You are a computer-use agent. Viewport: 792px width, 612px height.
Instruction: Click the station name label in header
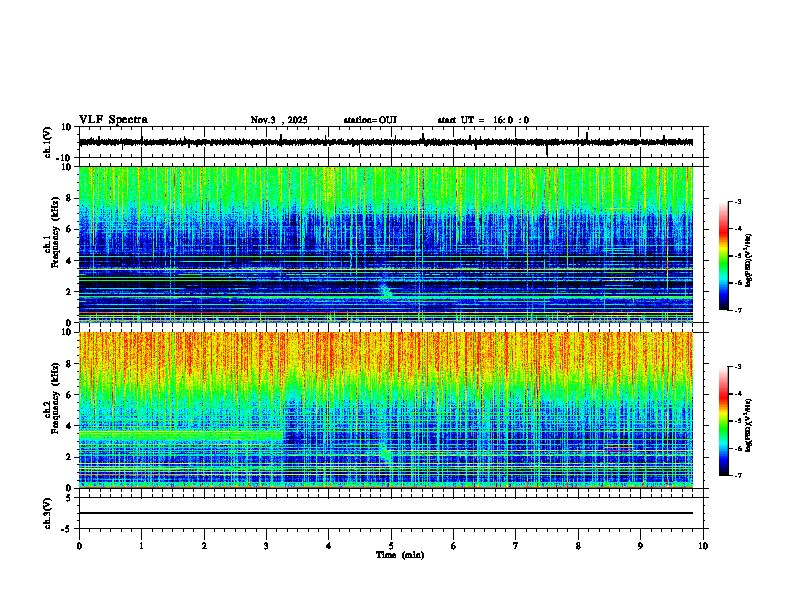(370, 120)
